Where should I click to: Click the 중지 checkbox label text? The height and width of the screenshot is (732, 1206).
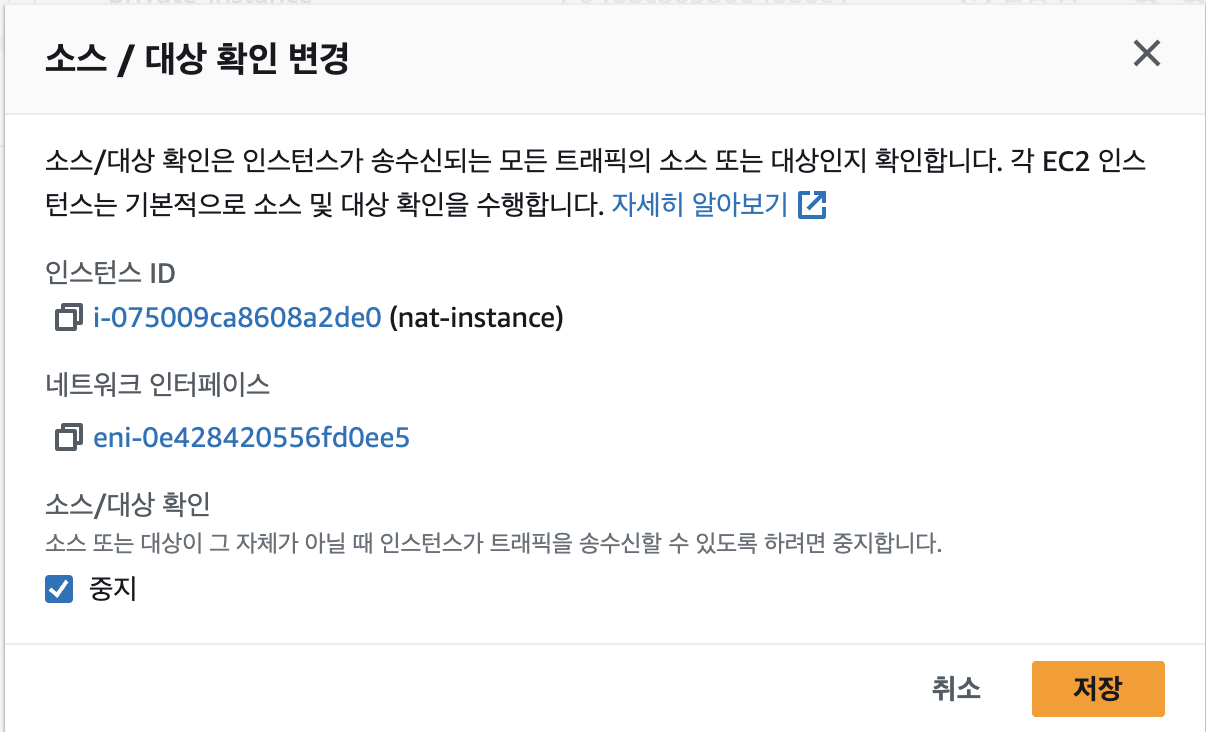click(112, 590)
